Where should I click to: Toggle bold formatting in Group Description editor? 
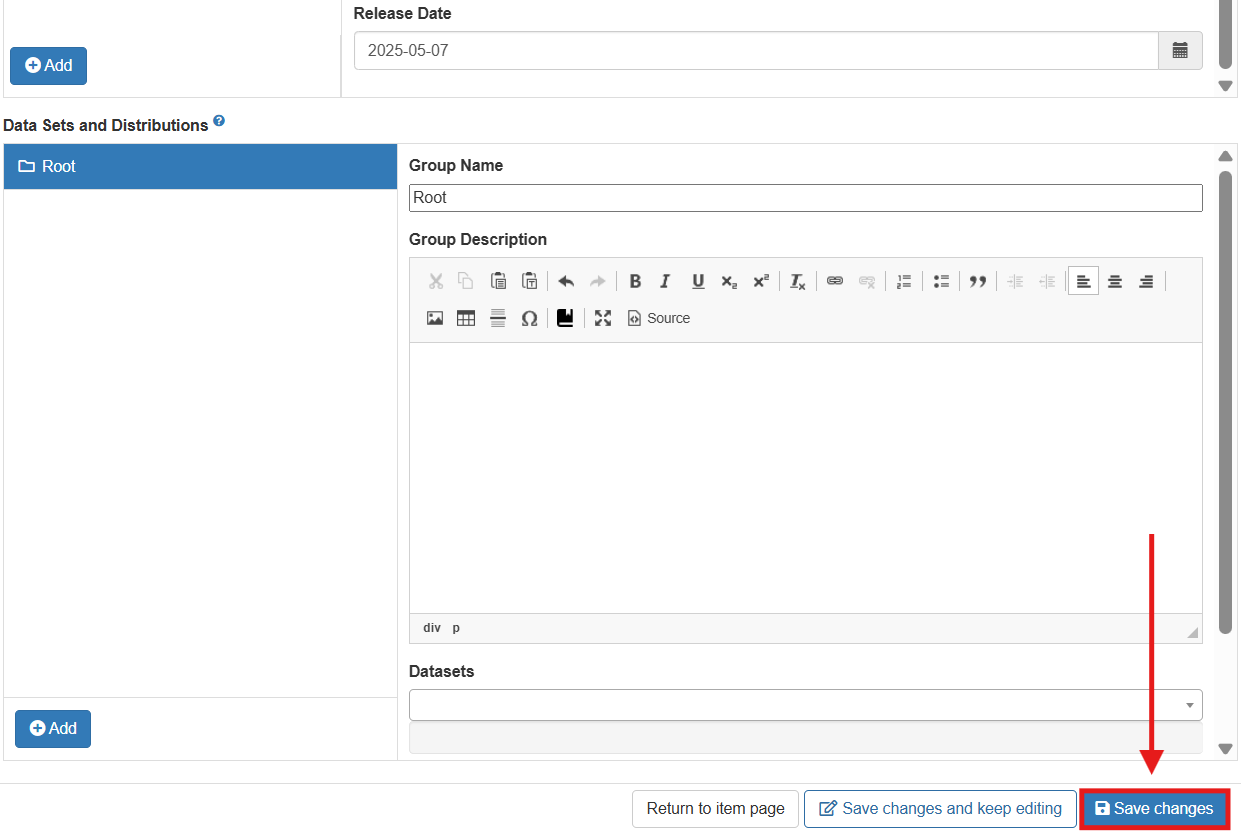tap(635, 281)
